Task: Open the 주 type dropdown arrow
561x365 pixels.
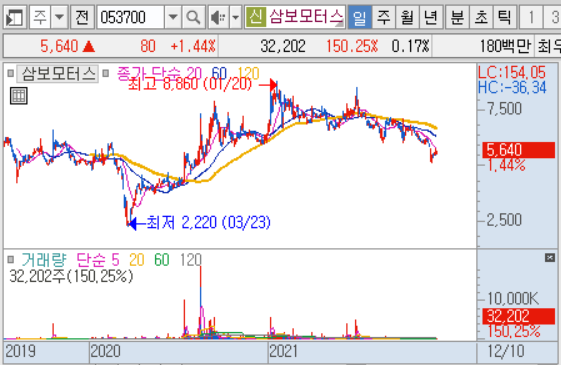Action: click(x=59, y=17)
